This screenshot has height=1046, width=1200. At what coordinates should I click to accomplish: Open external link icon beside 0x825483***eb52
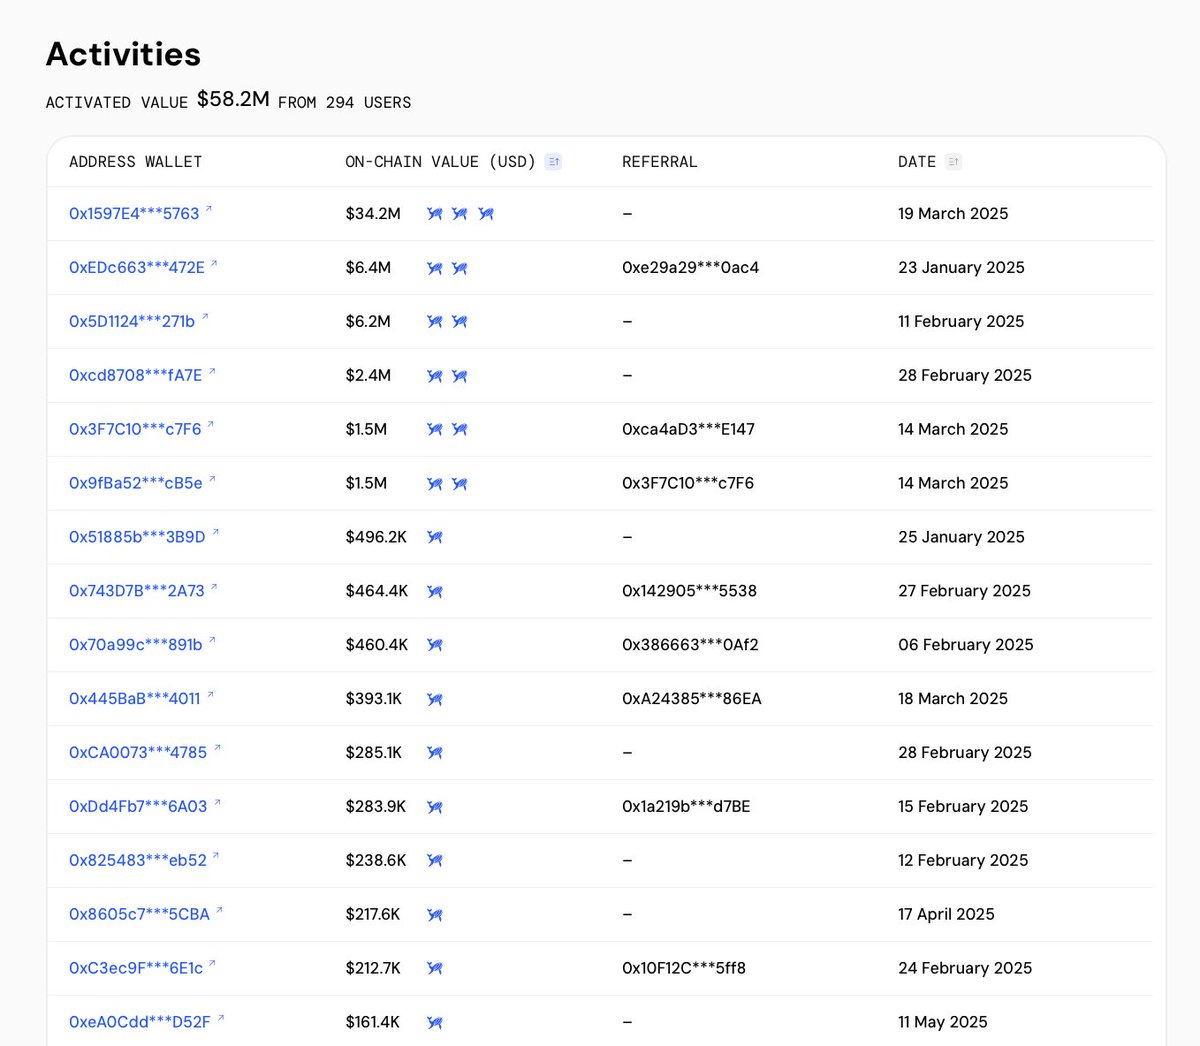pos(216,857)
